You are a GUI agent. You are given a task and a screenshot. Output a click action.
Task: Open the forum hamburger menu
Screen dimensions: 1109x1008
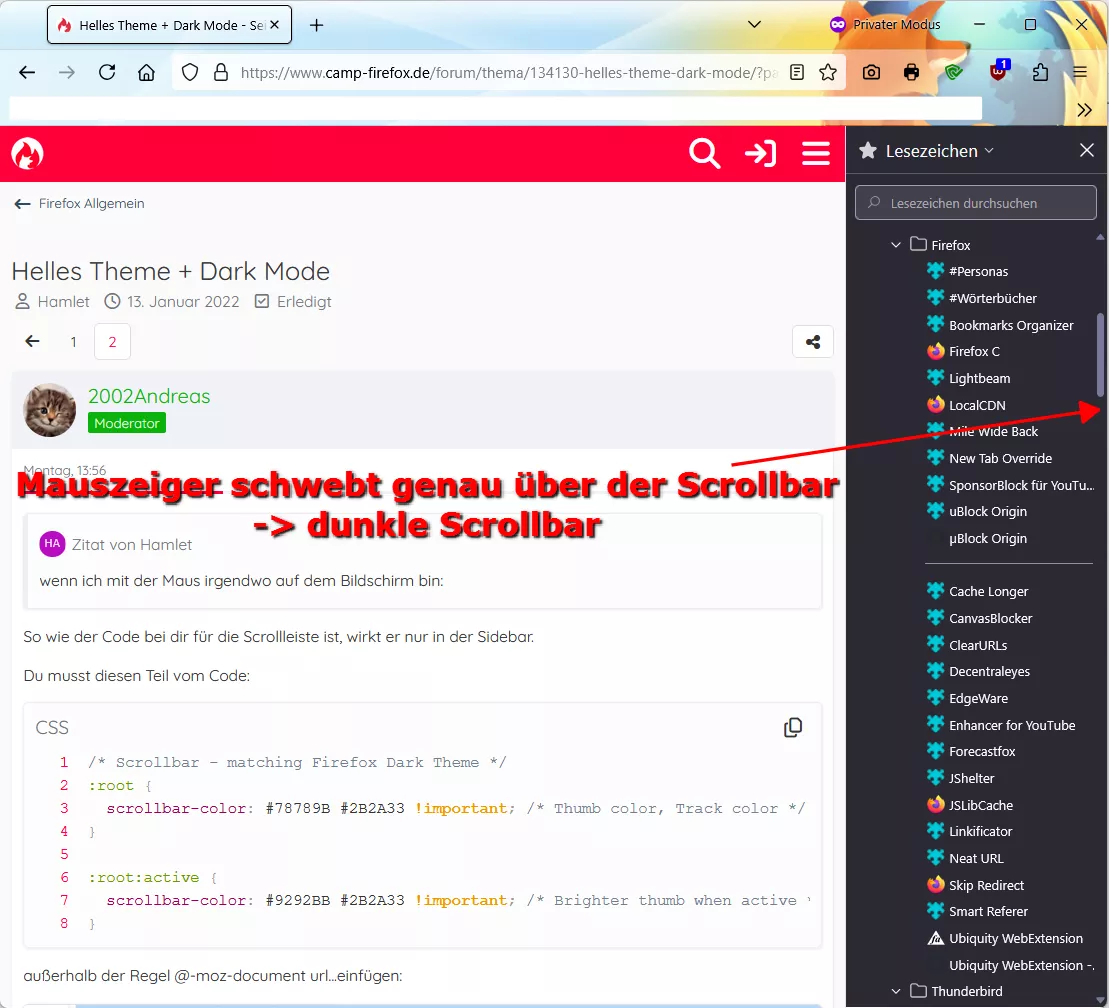coord(815,153)
